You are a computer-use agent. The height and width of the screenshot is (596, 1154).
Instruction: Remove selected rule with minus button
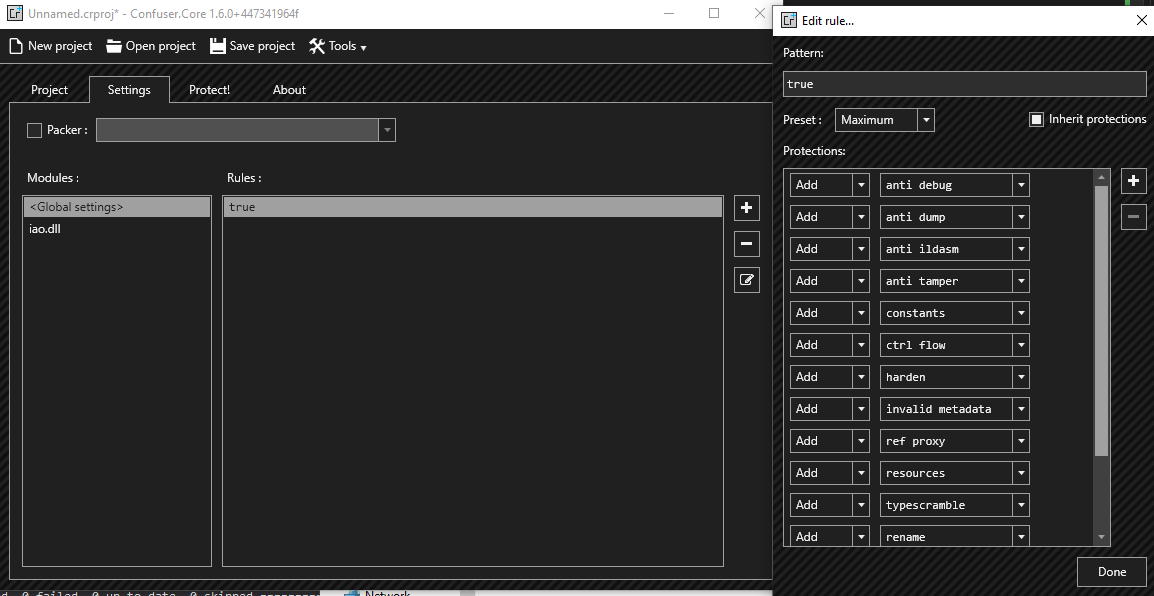746,244
